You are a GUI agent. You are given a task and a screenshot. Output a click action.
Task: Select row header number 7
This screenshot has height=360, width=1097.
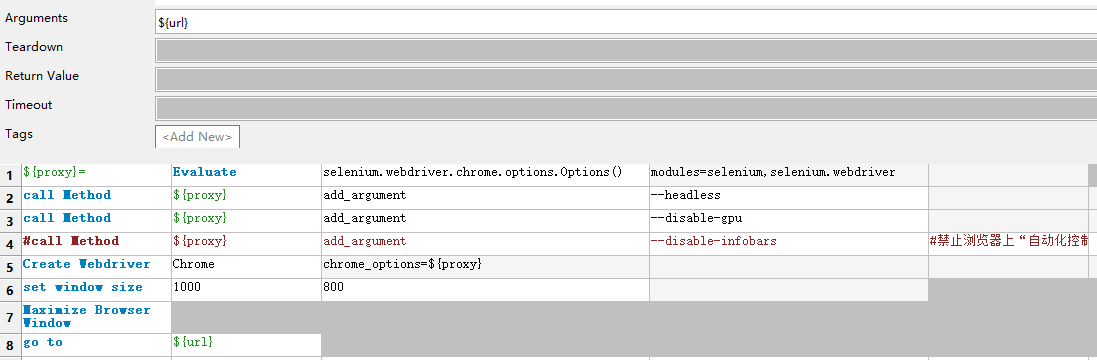click(x=10, y=317)
